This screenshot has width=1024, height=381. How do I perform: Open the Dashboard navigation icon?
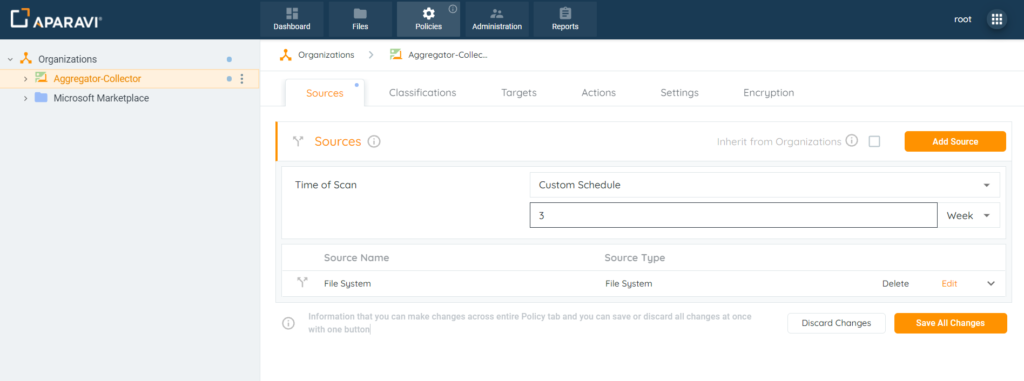292,13
